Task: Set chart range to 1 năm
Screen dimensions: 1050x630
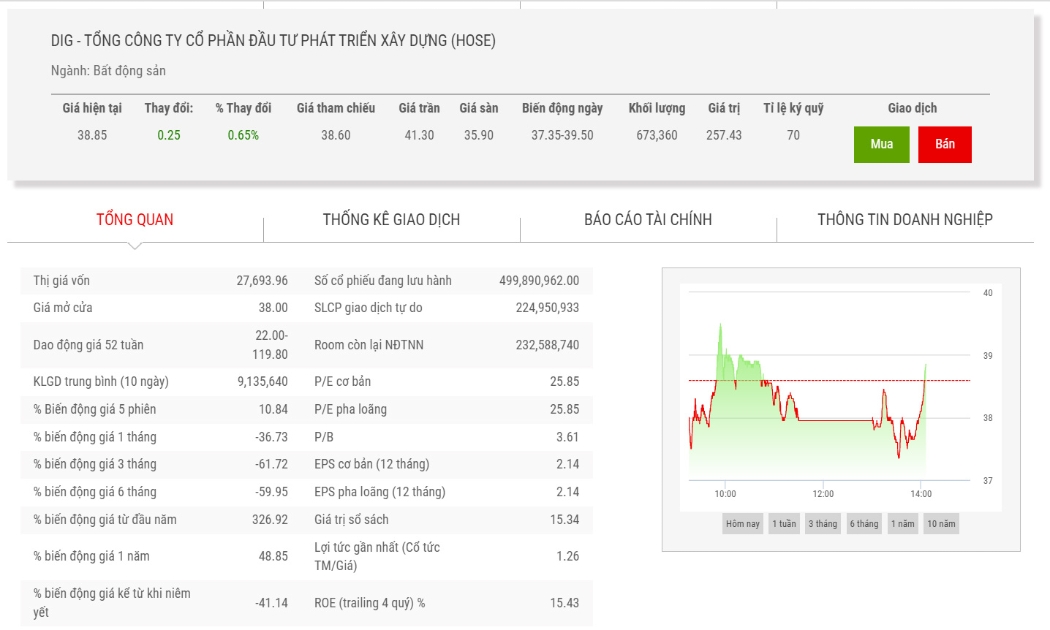Action: point(903,524)
